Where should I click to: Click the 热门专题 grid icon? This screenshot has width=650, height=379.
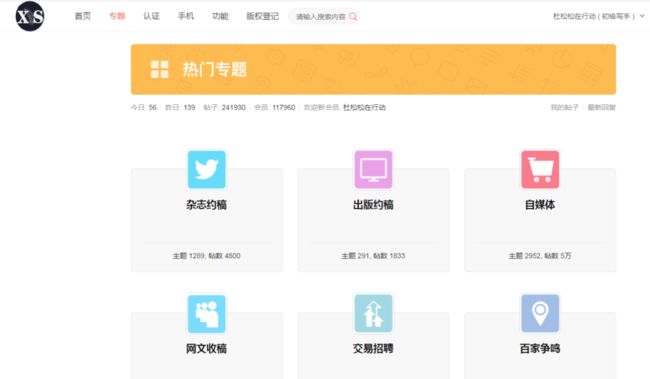(x=160, y=69)
